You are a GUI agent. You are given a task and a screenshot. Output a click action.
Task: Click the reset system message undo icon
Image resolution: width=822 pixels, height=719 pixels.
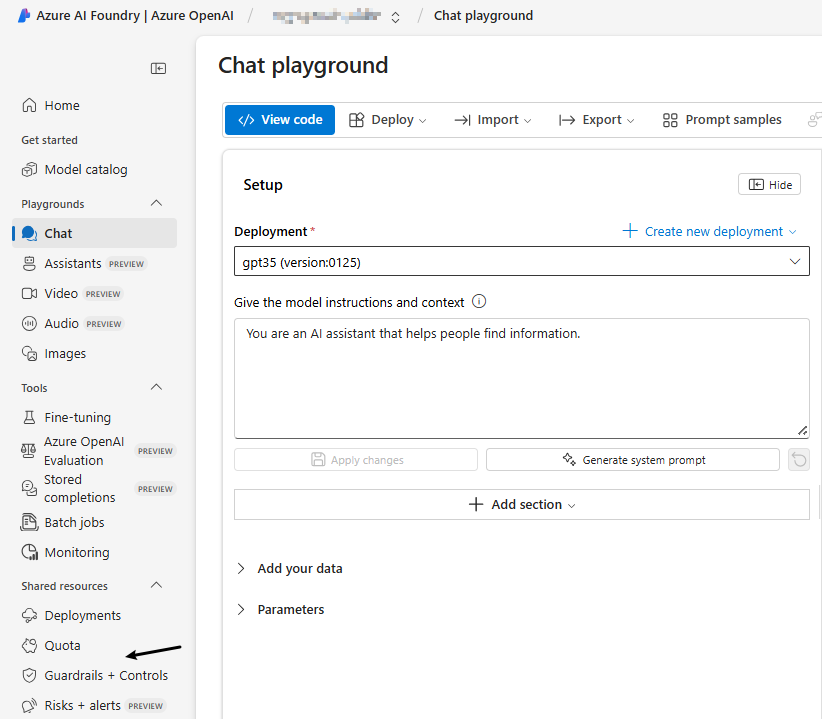click(x=799, y=460)
